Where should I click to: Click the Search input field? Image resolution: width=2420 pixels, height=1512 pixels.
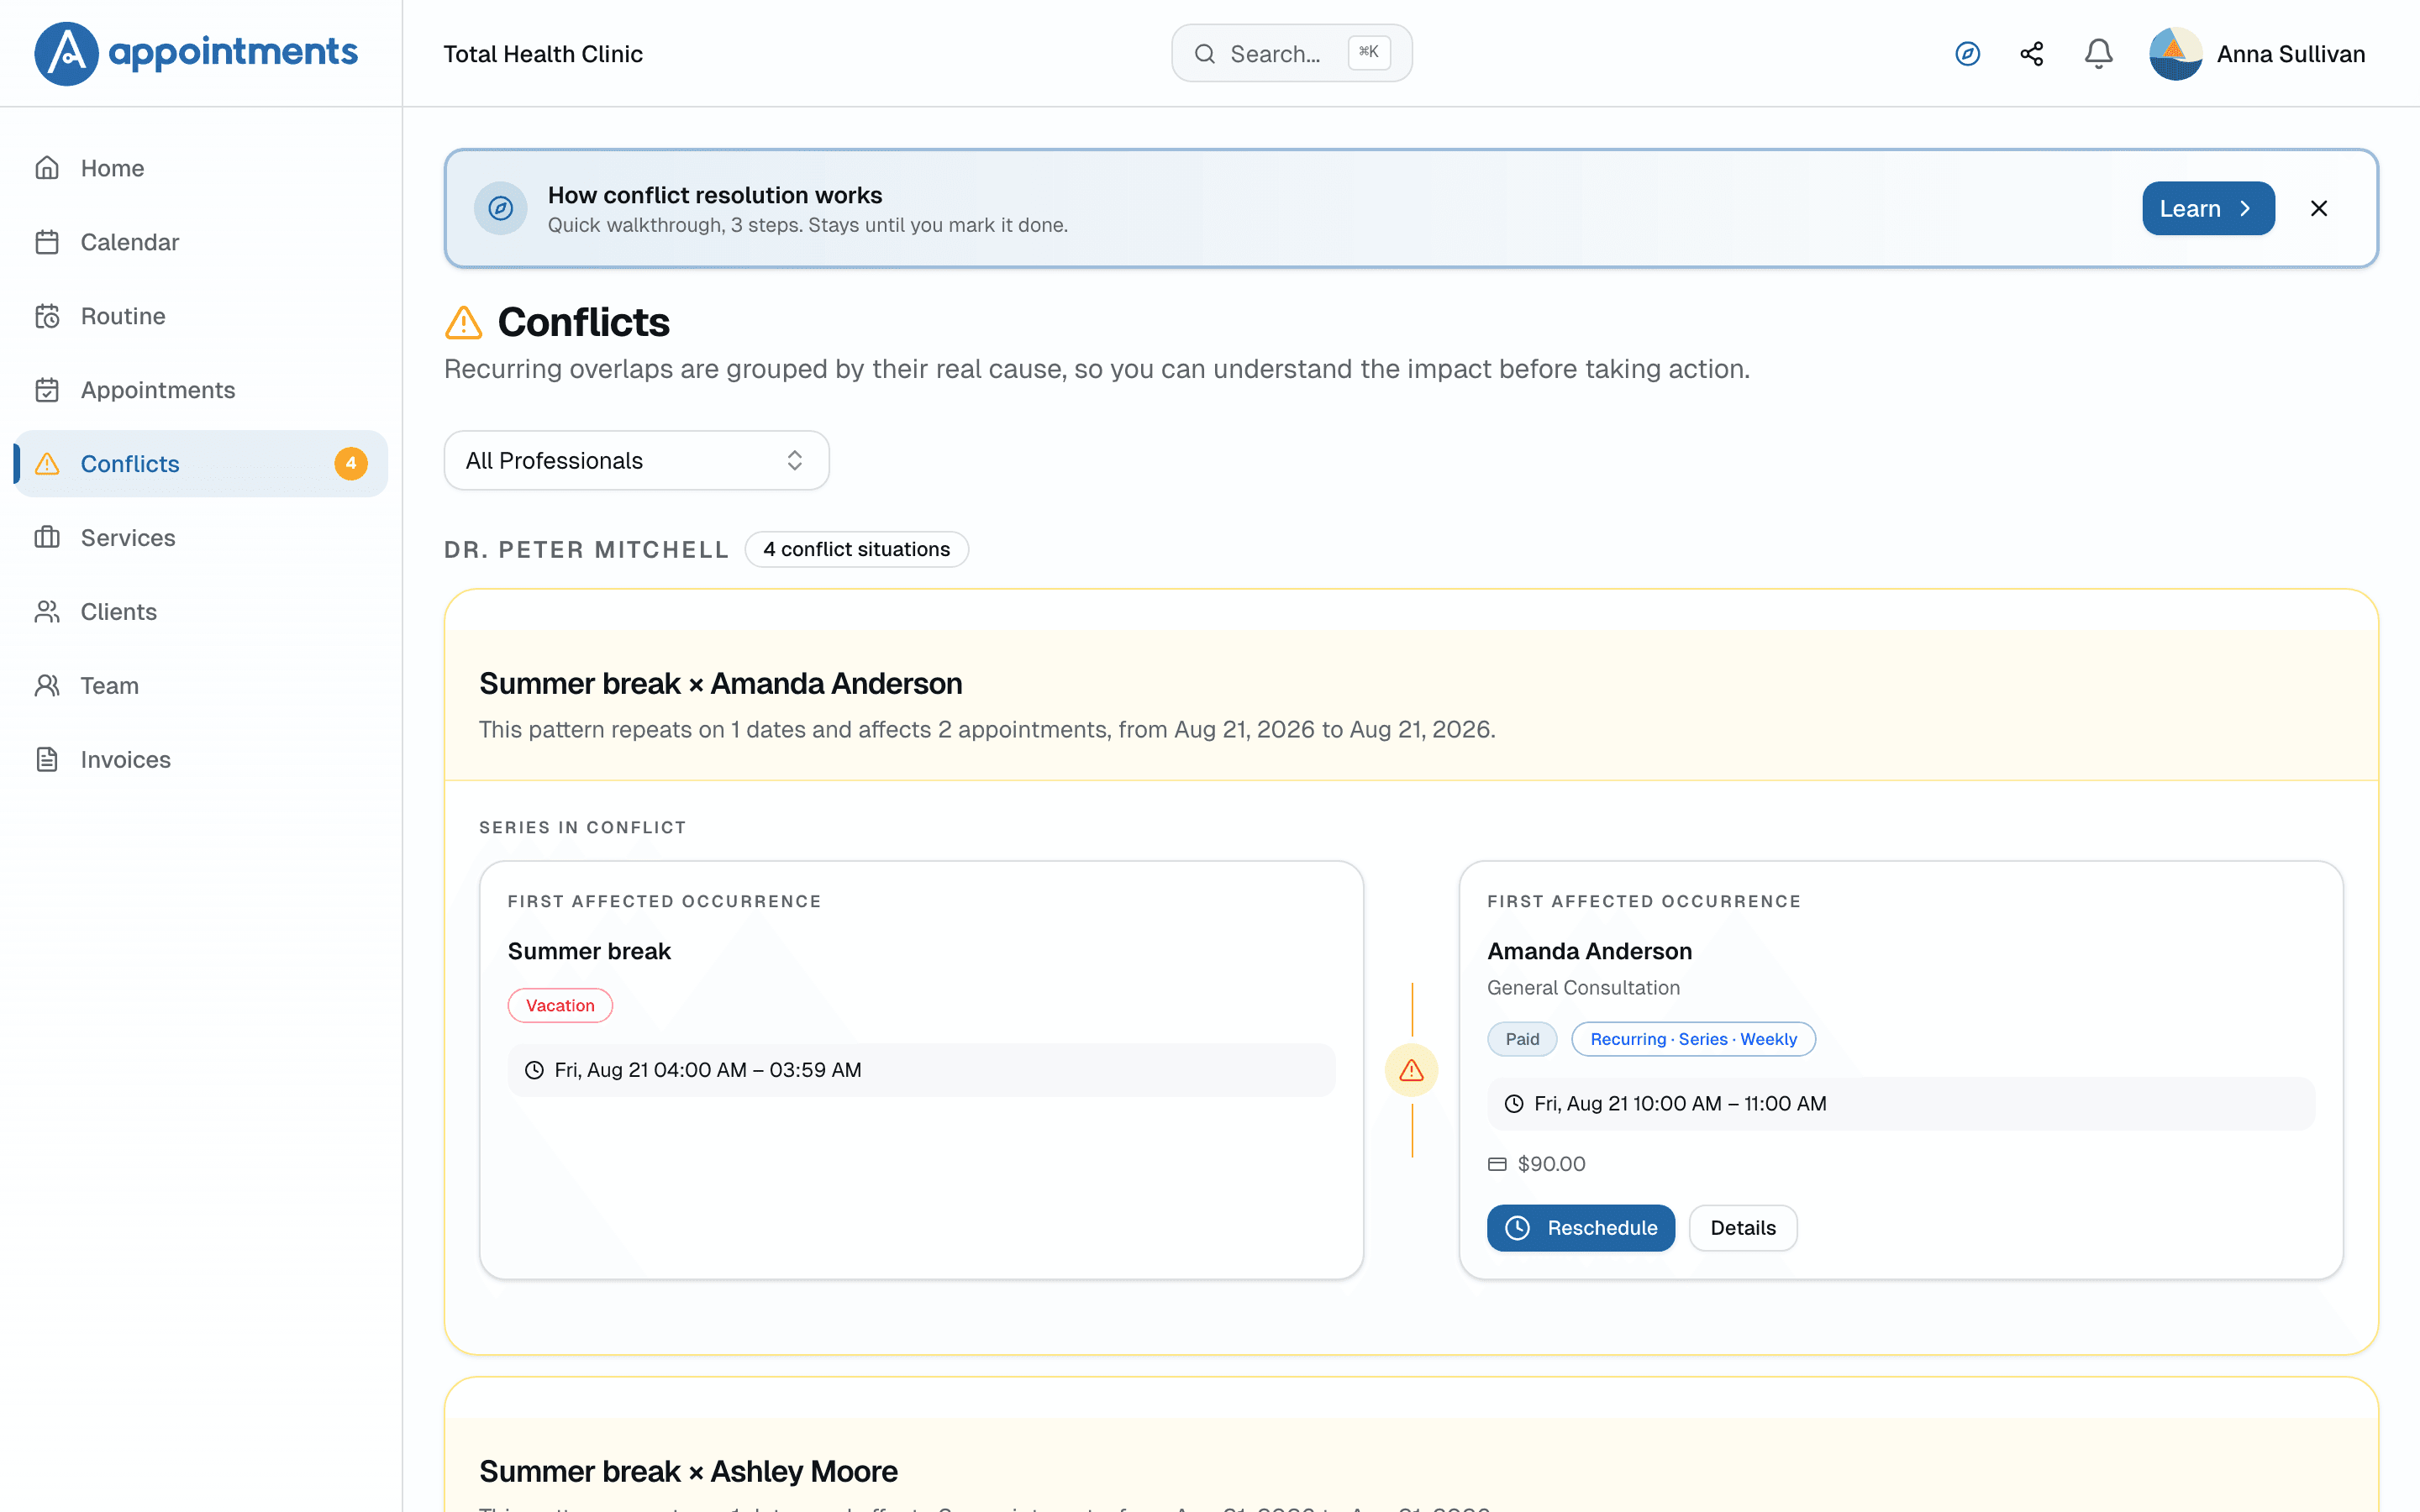click(1292, 54)
